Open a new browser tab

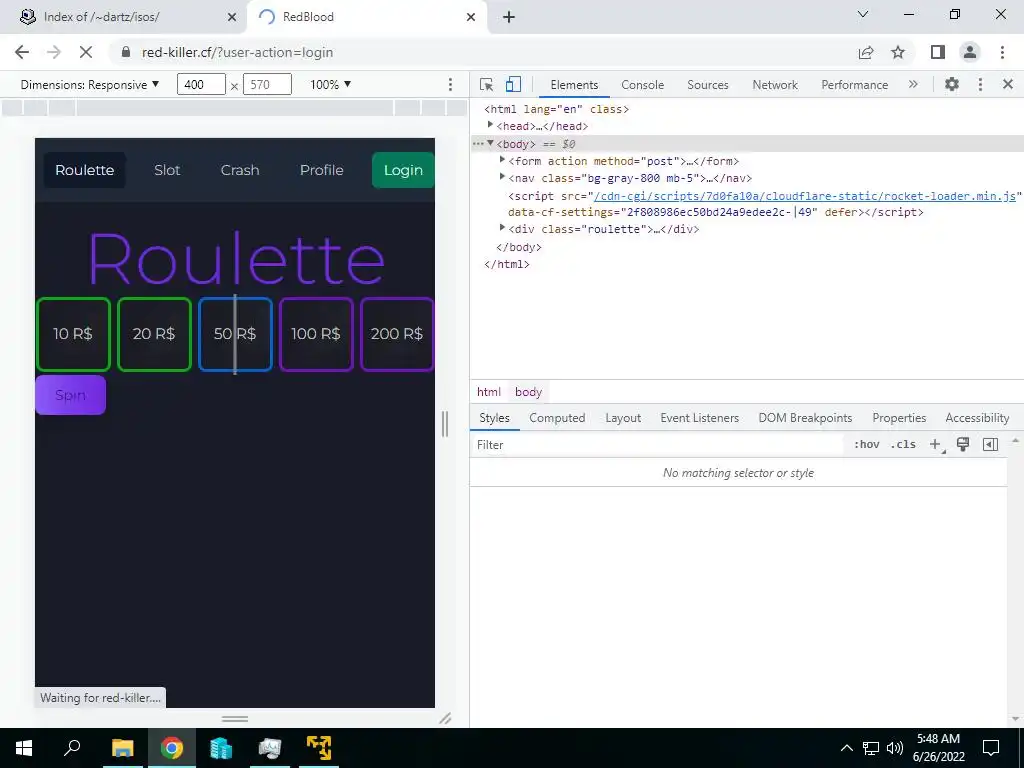pos(509,17)
